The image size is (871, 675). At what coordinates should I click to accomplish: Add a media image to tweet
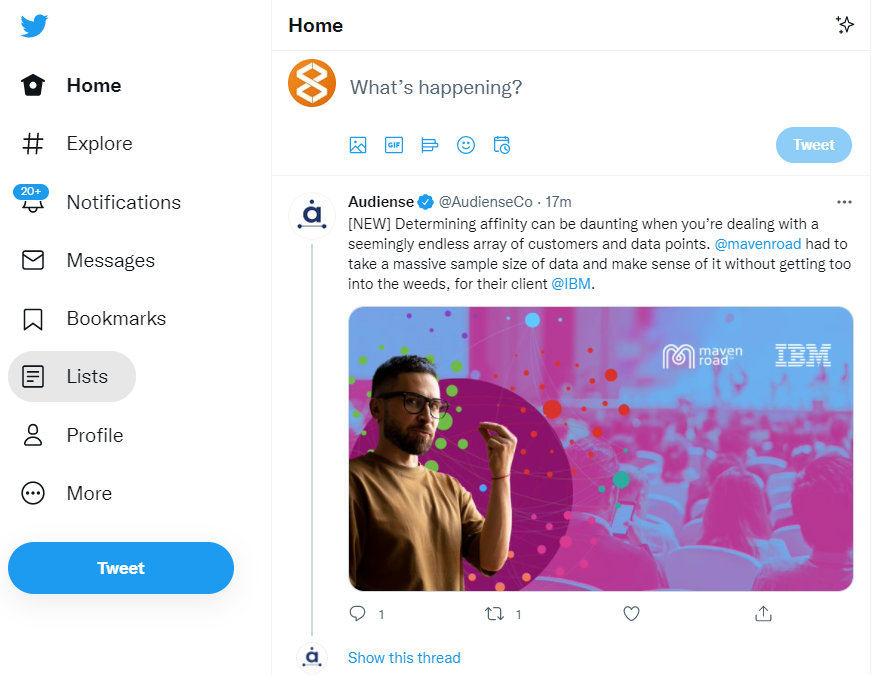click(358, 145)
